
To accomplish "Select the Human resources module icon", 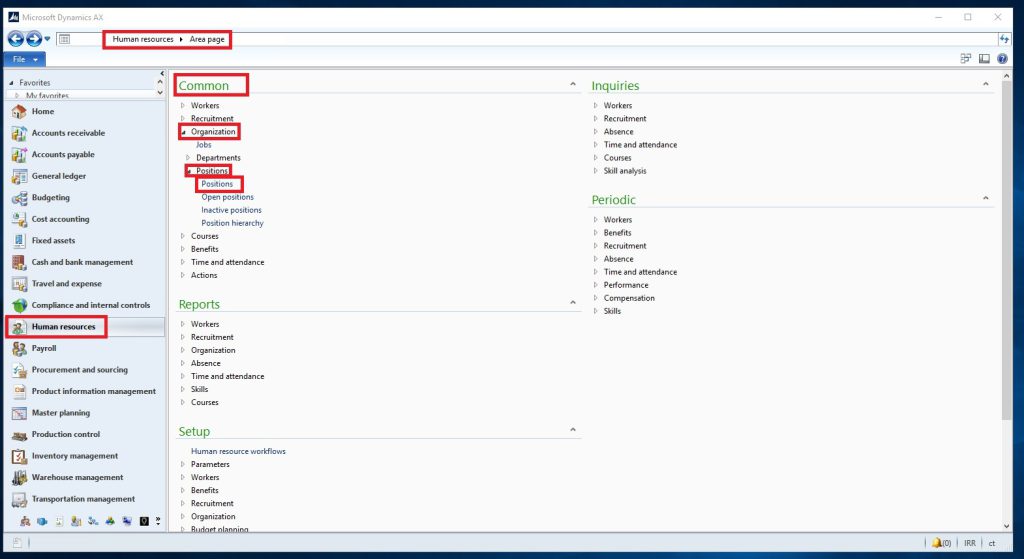I will (x=19, y=327).
